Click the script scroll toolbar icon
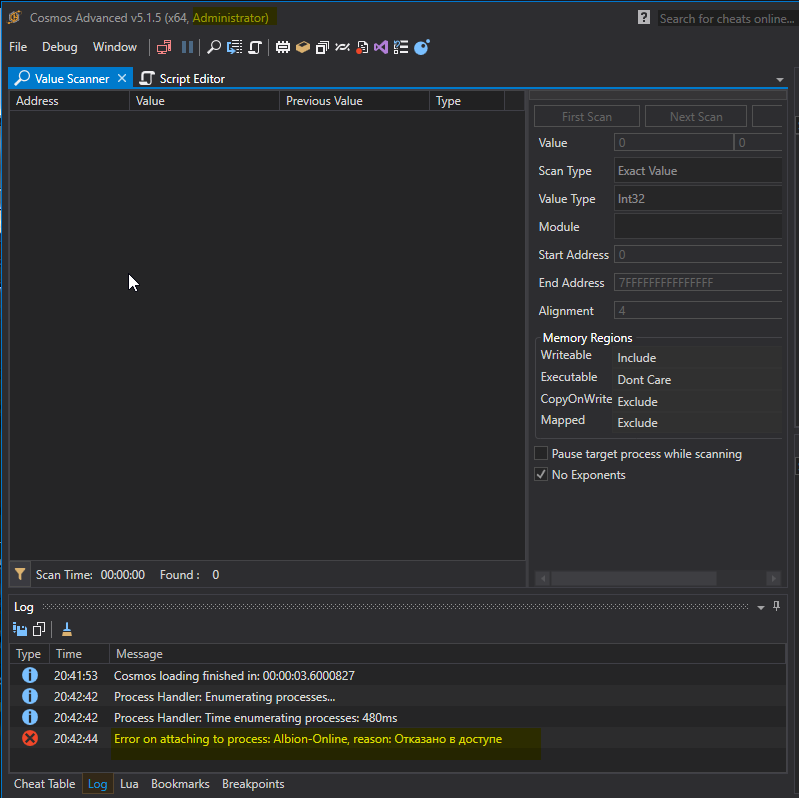799x798 pixels. [x=255, y=47]
